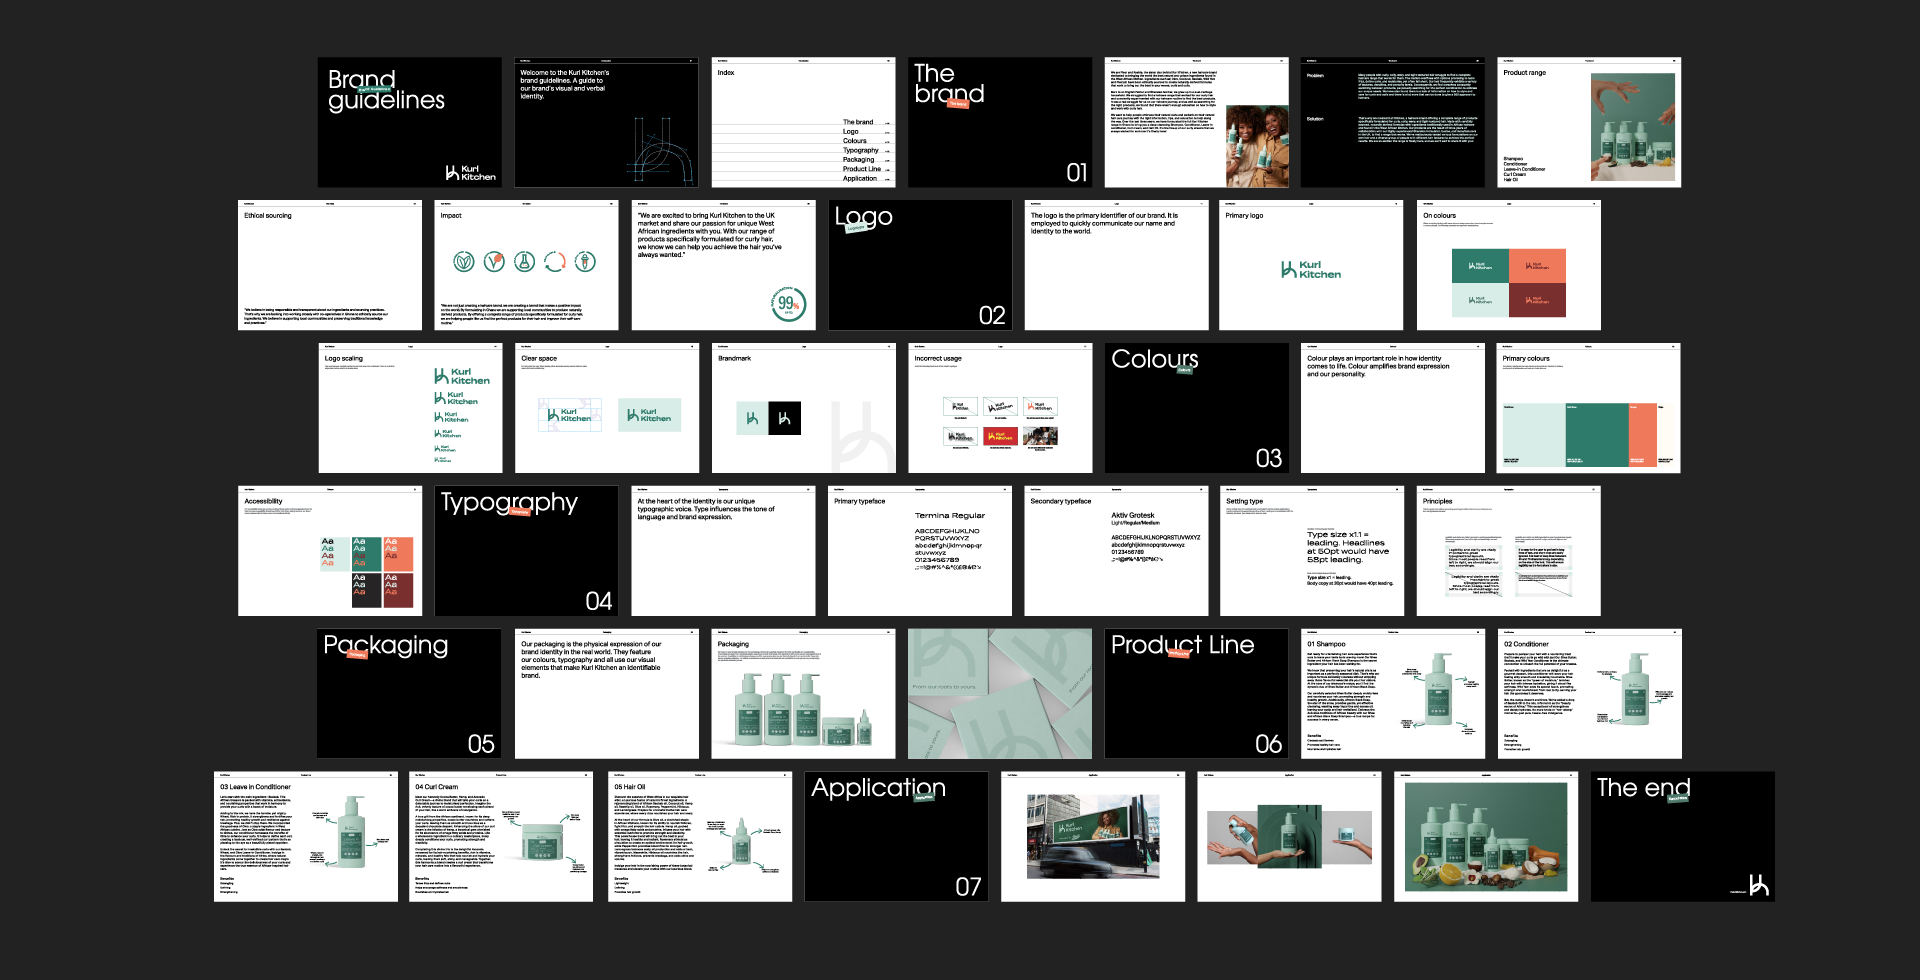Open the Incorrect usage slide
Viewport: 1920px width, 980px height.
pyautogui.click(x=1000, y=408)
